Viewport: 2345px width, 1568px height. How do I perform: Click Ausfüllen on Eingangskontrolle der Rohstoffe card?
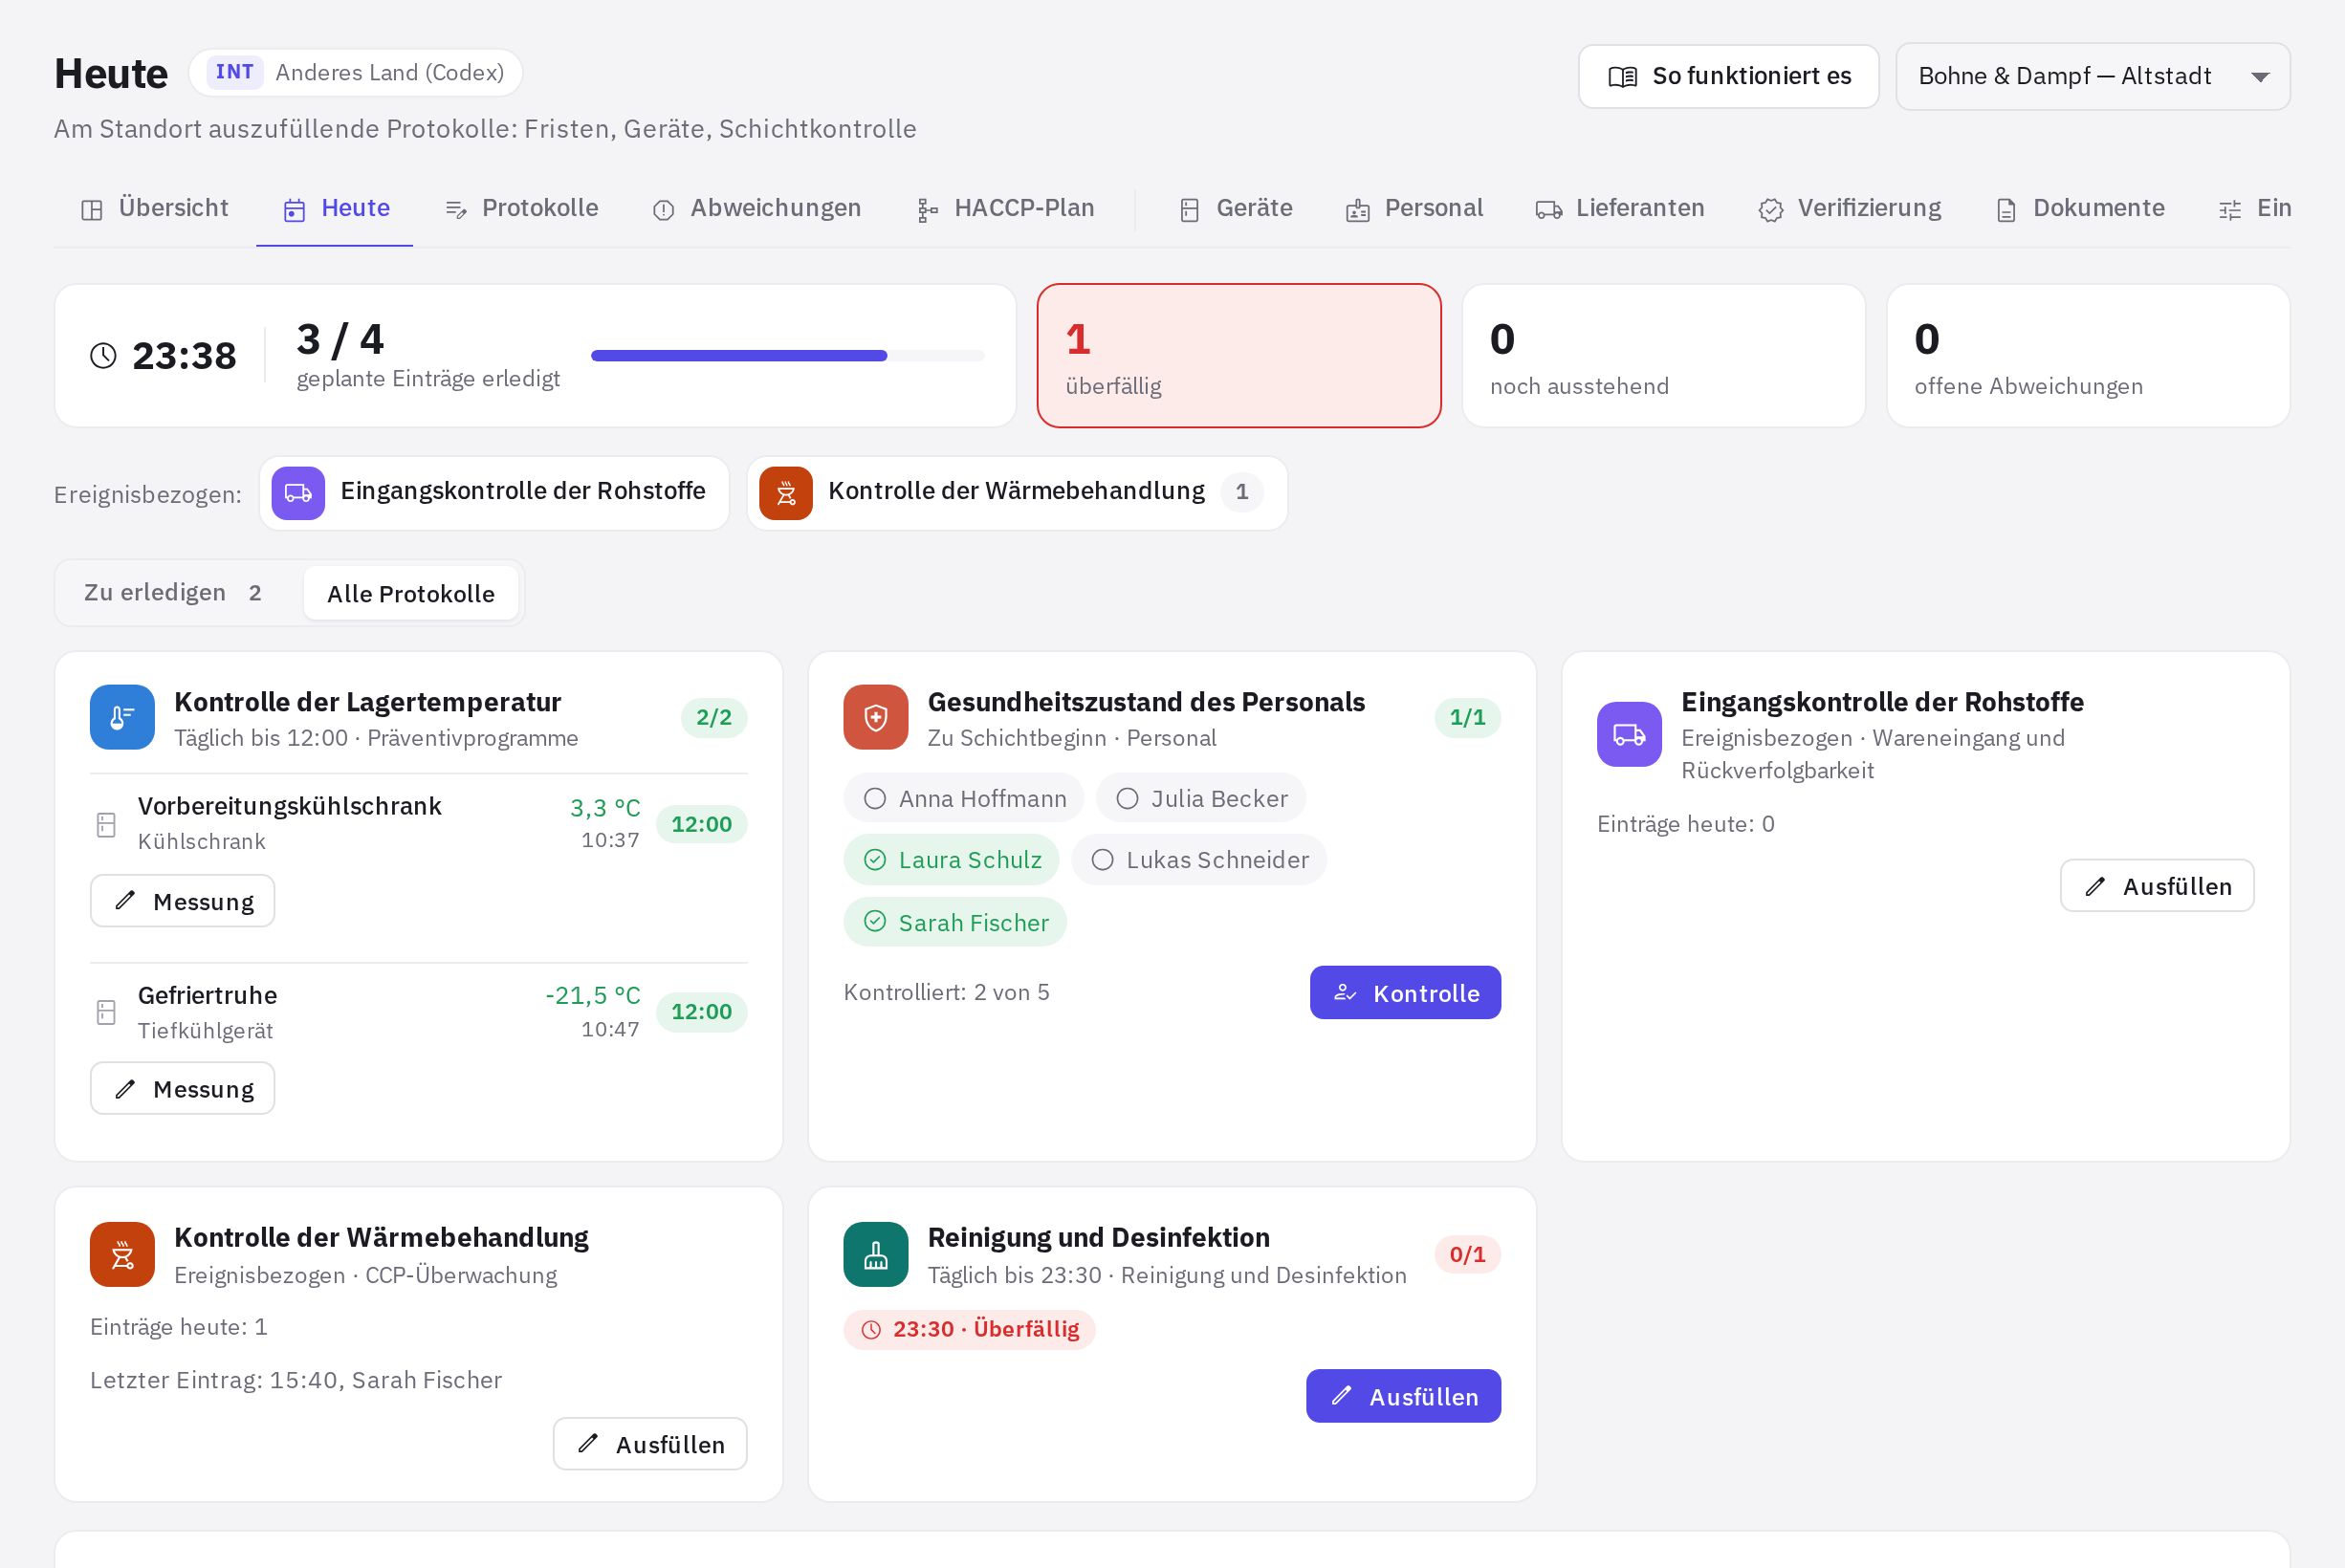click(2157, 886)
